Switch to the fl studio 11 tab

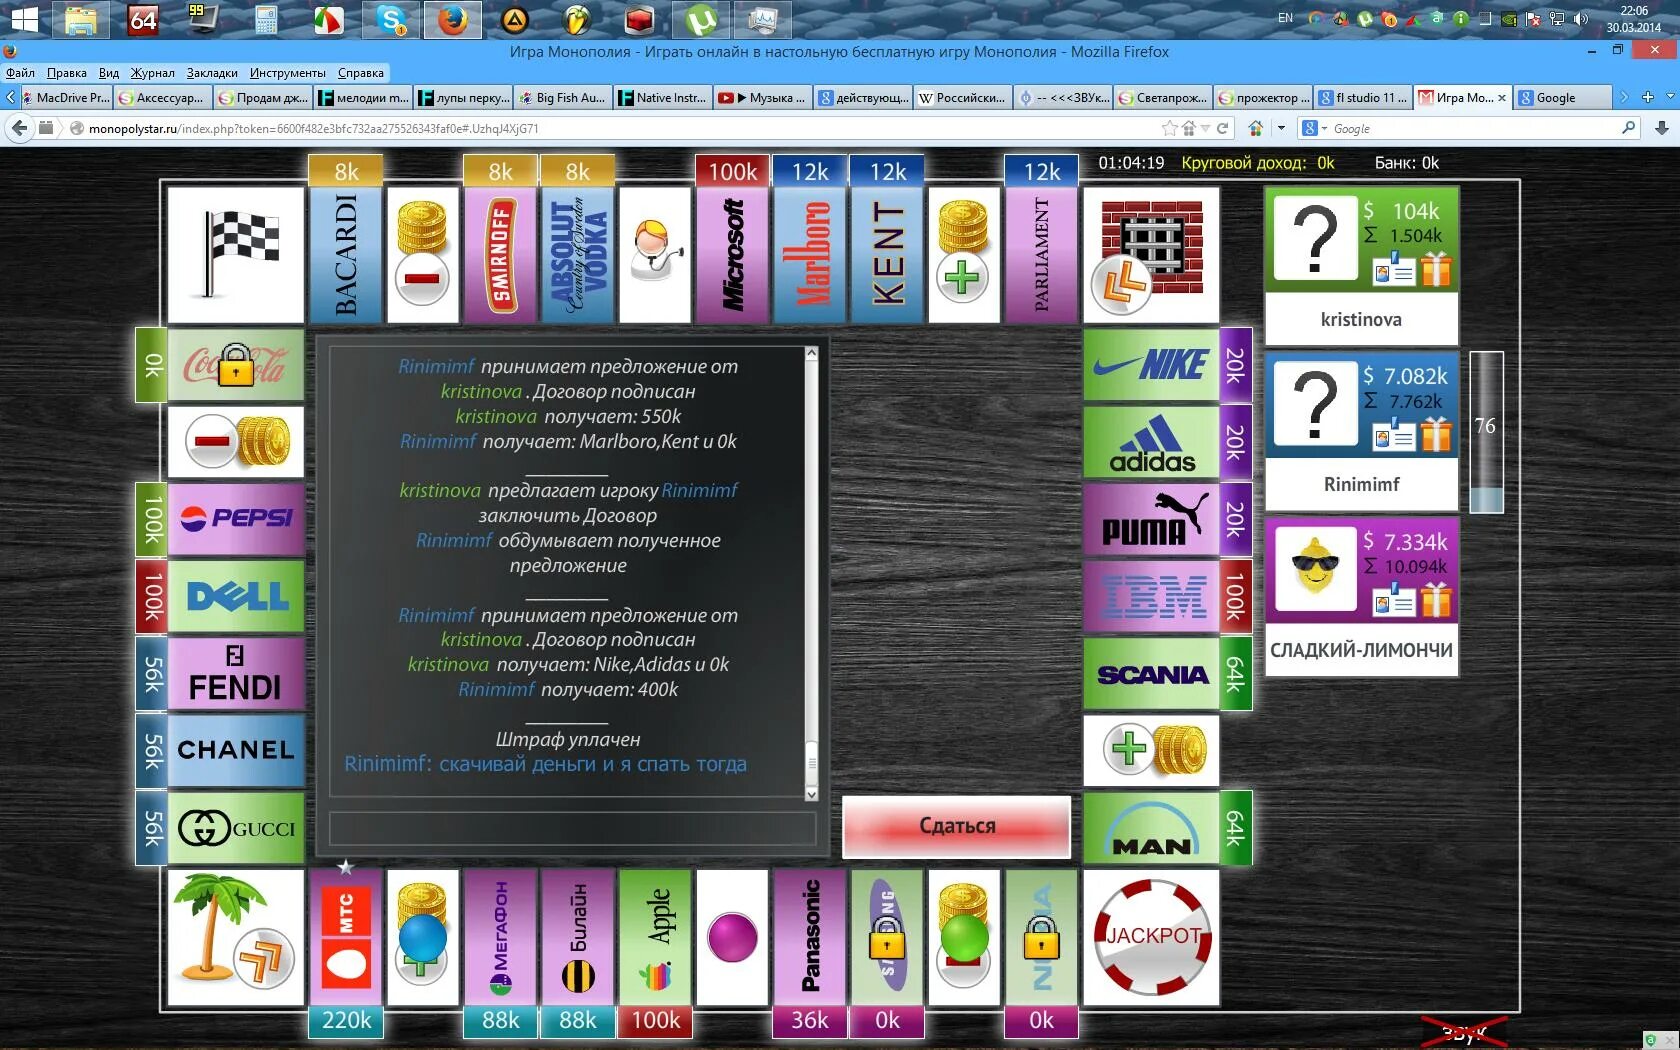point(1363,97)
